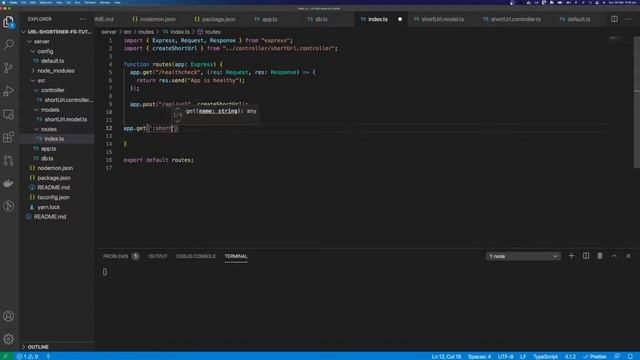Click the Split Terminal icon
This screenshot has height=360, width=640.
pyautogui.click(x=586, y=256)
